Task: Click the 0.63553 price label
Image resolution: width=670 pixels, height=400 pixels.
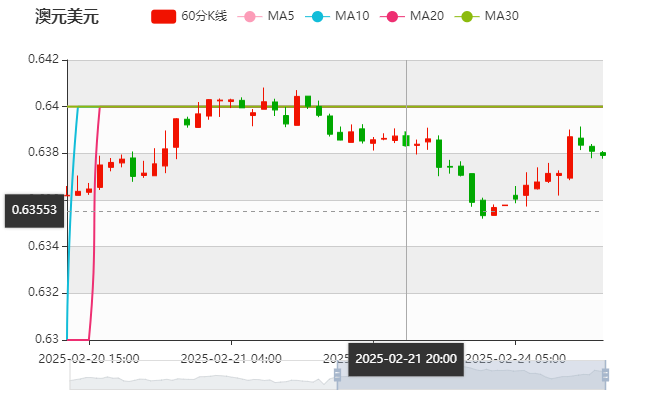Action: 34,210
